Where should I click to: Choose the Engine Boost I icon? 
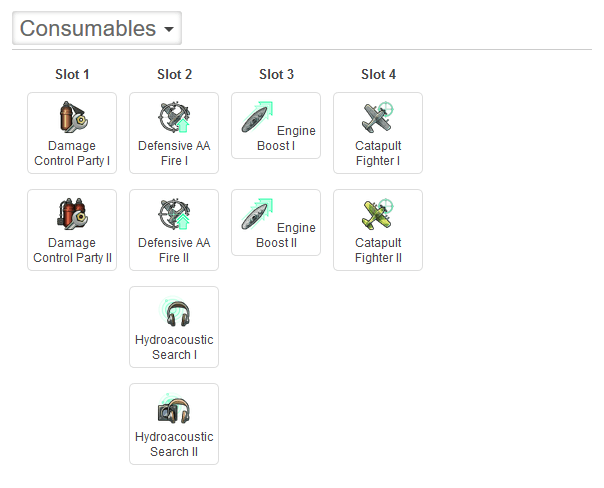click(257, 118)
